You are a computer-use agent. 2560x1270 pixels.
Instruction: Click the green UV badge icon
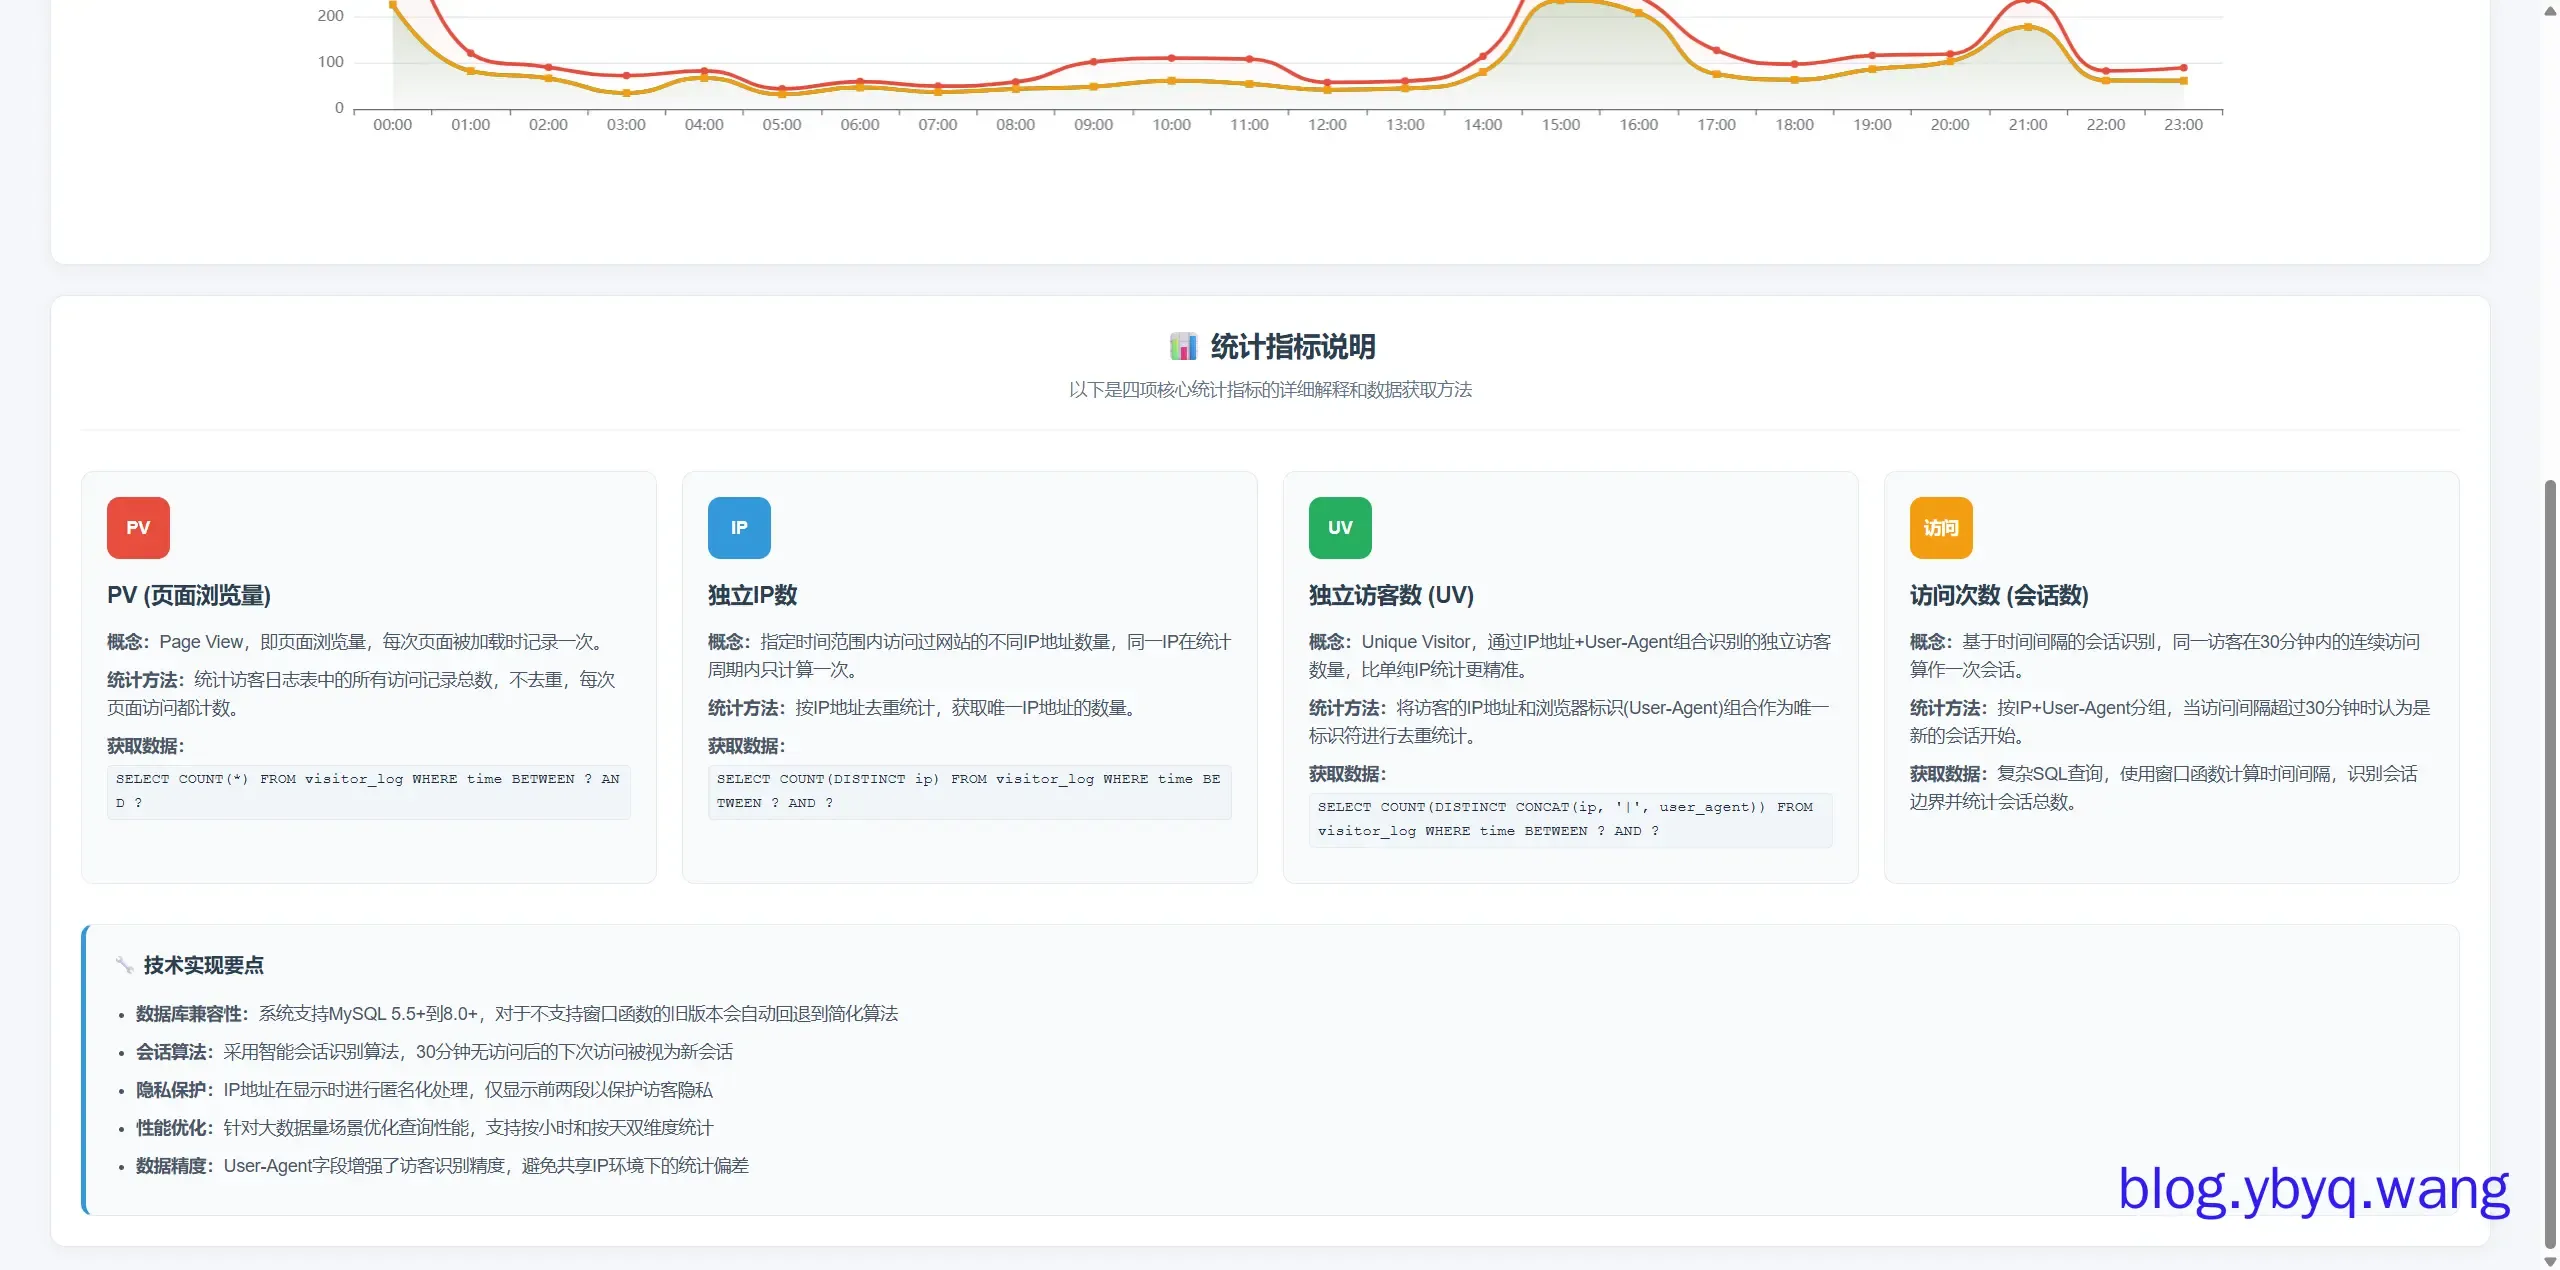pyautogui.click(x=1340, y=527)
